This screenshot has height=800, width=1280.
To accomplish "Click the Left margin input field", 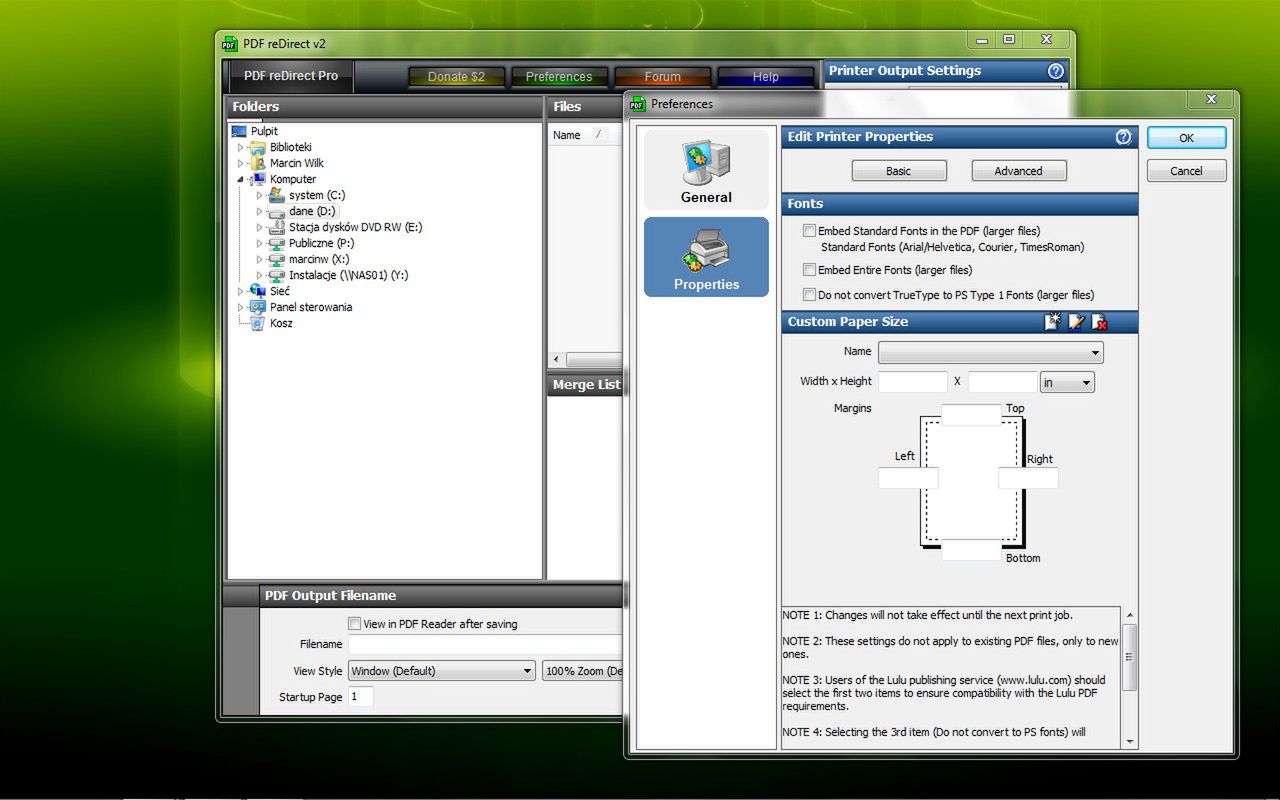I will point(908,478).
